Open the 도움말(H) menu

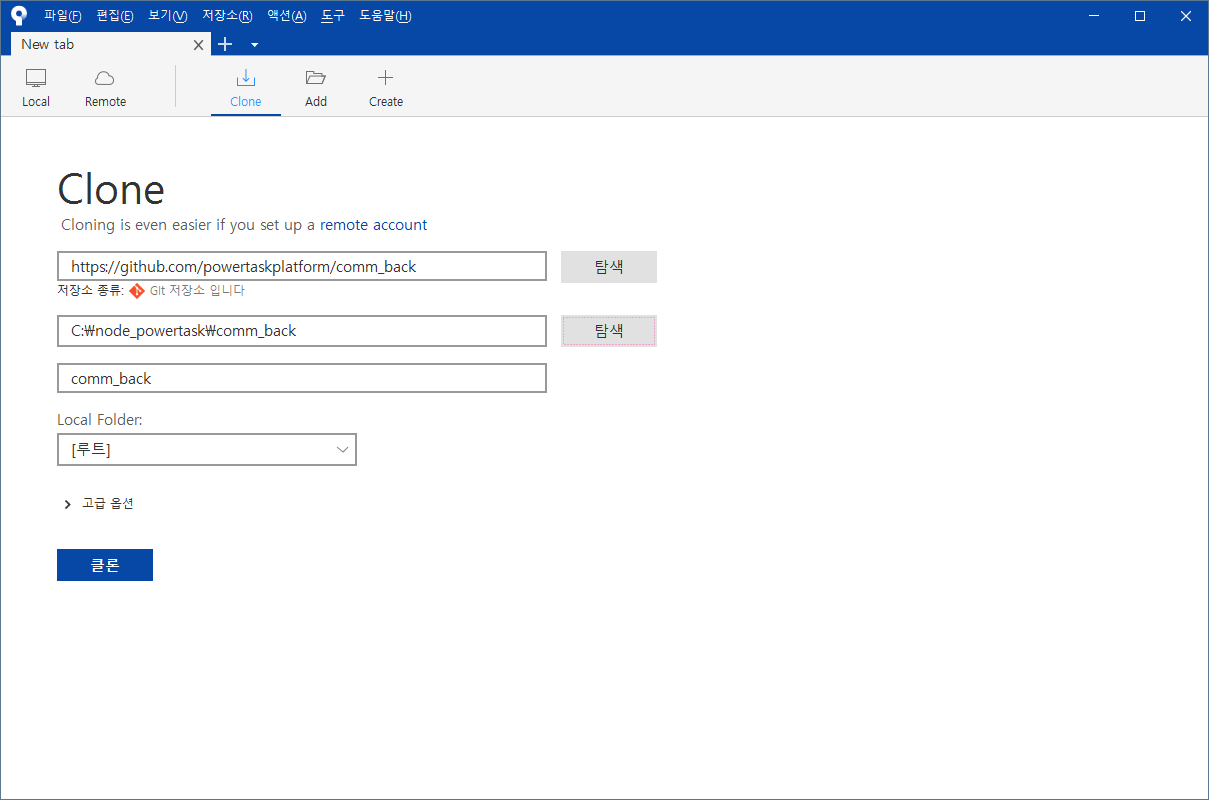tap(385, 16)
